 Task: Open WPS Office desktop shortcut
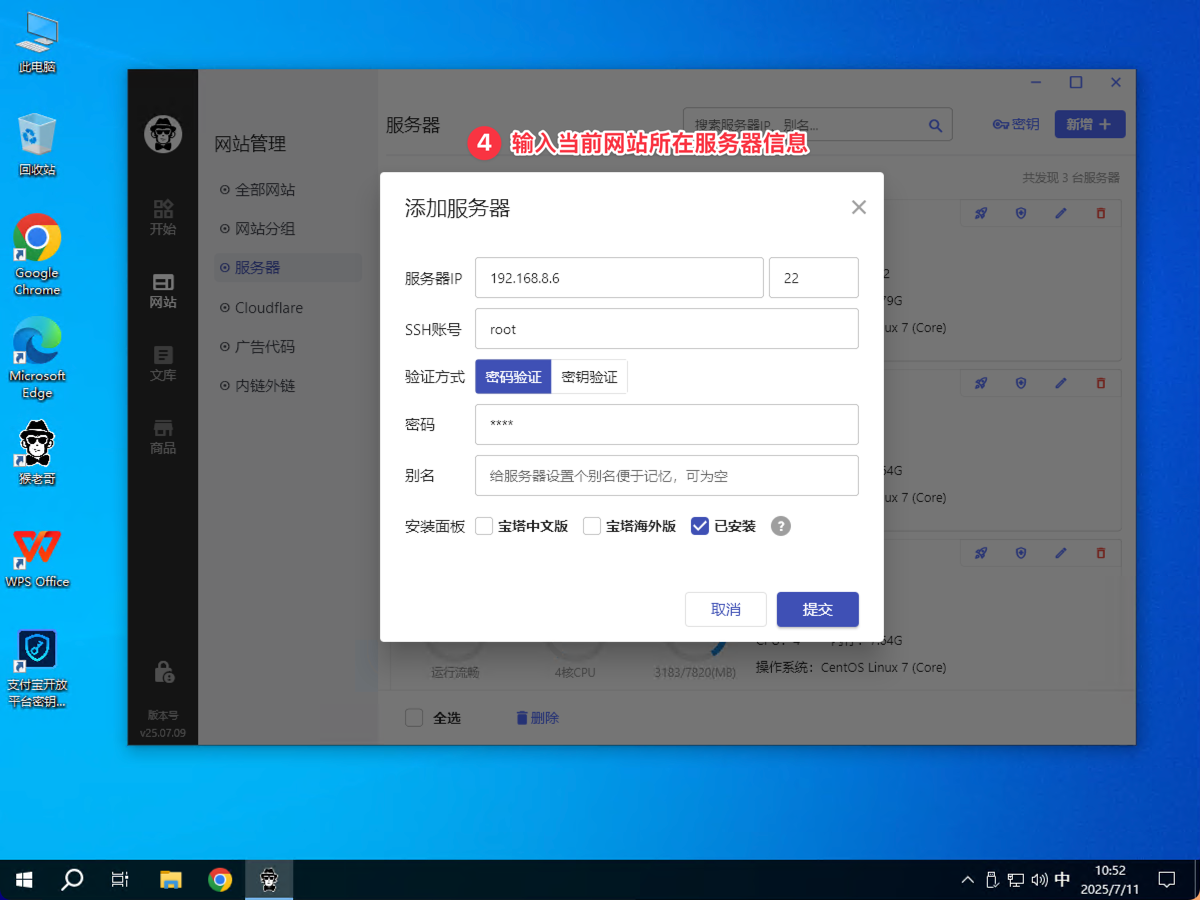tap(37, 558)
